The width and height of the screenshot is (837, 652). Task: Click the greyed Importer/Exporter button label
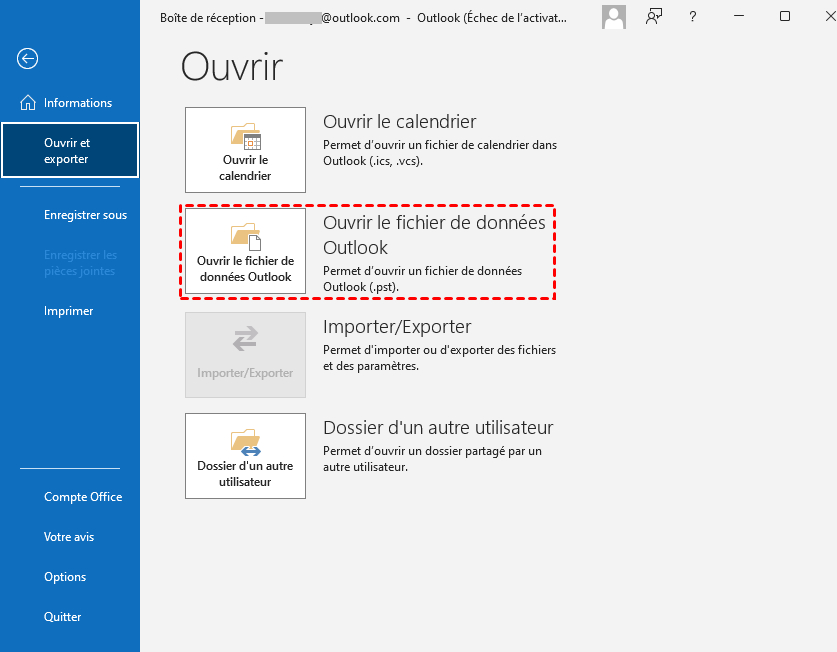point(245,373)
